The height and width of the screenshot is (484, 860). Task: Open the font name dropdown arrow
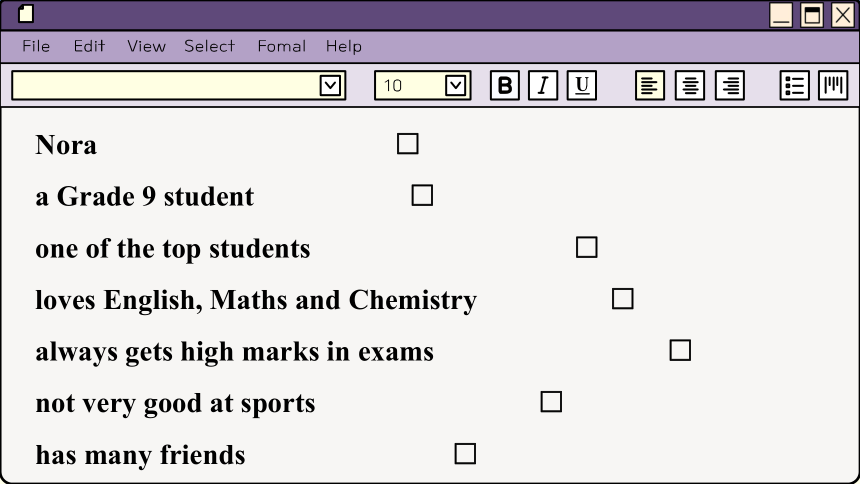(330, 86)
